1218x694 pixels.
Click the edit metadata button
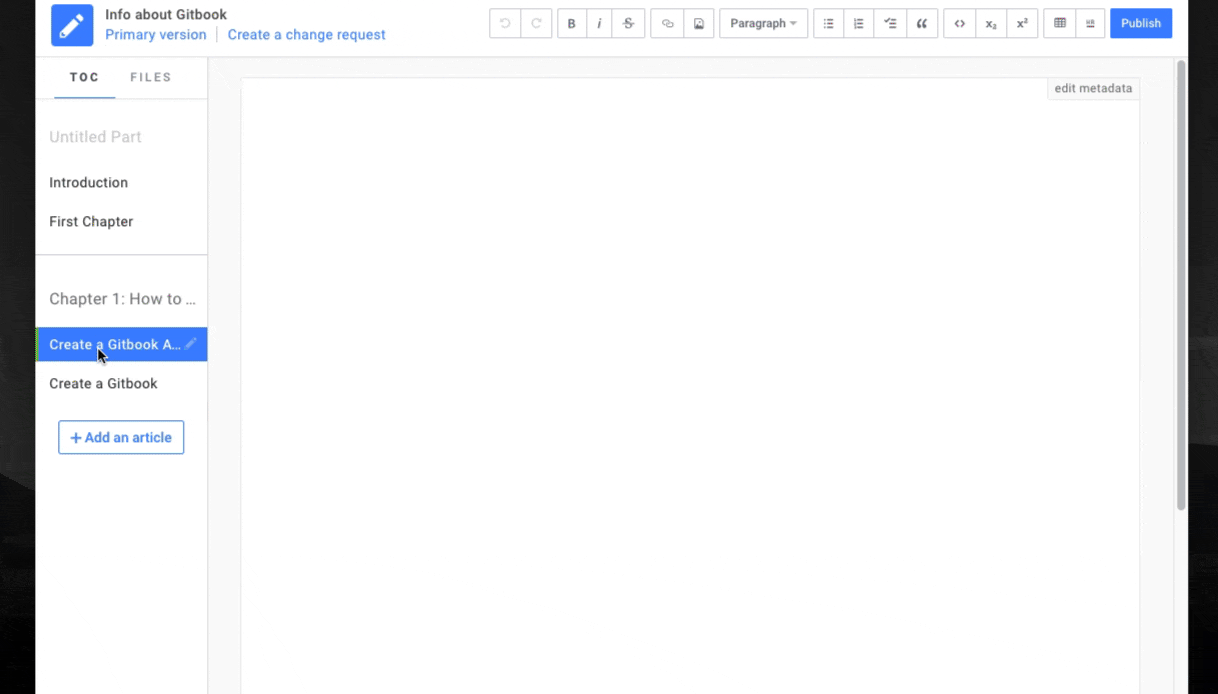(x=1093, y=88)
